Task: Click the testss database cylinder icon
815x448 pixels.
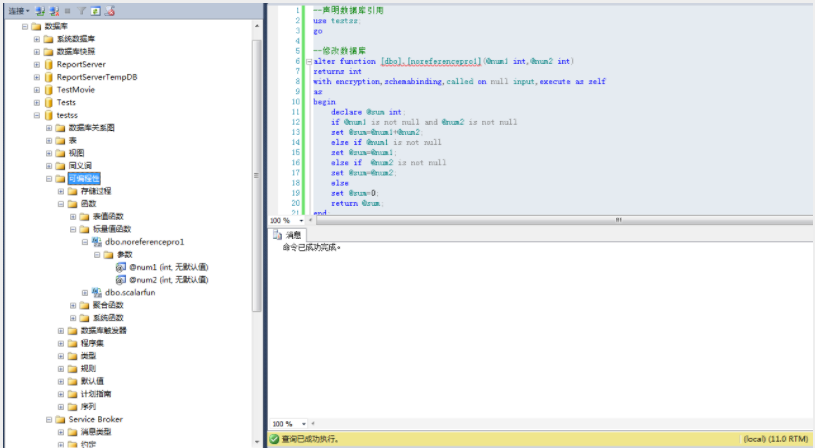Action: coord(48,115)
